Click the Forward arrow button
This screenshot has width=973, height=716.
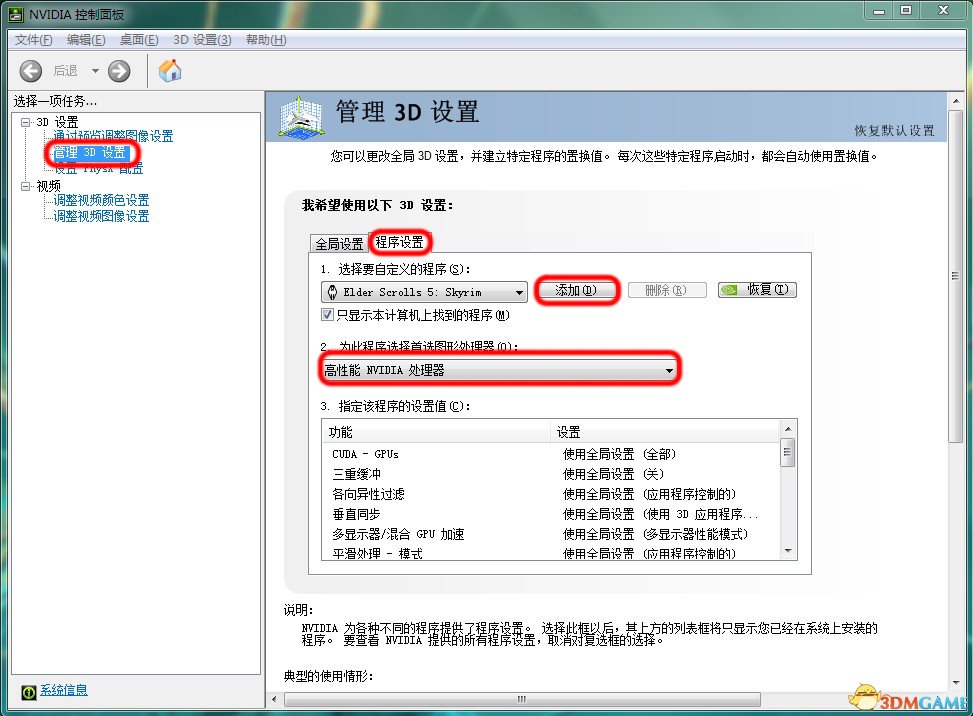coord(119,71)
